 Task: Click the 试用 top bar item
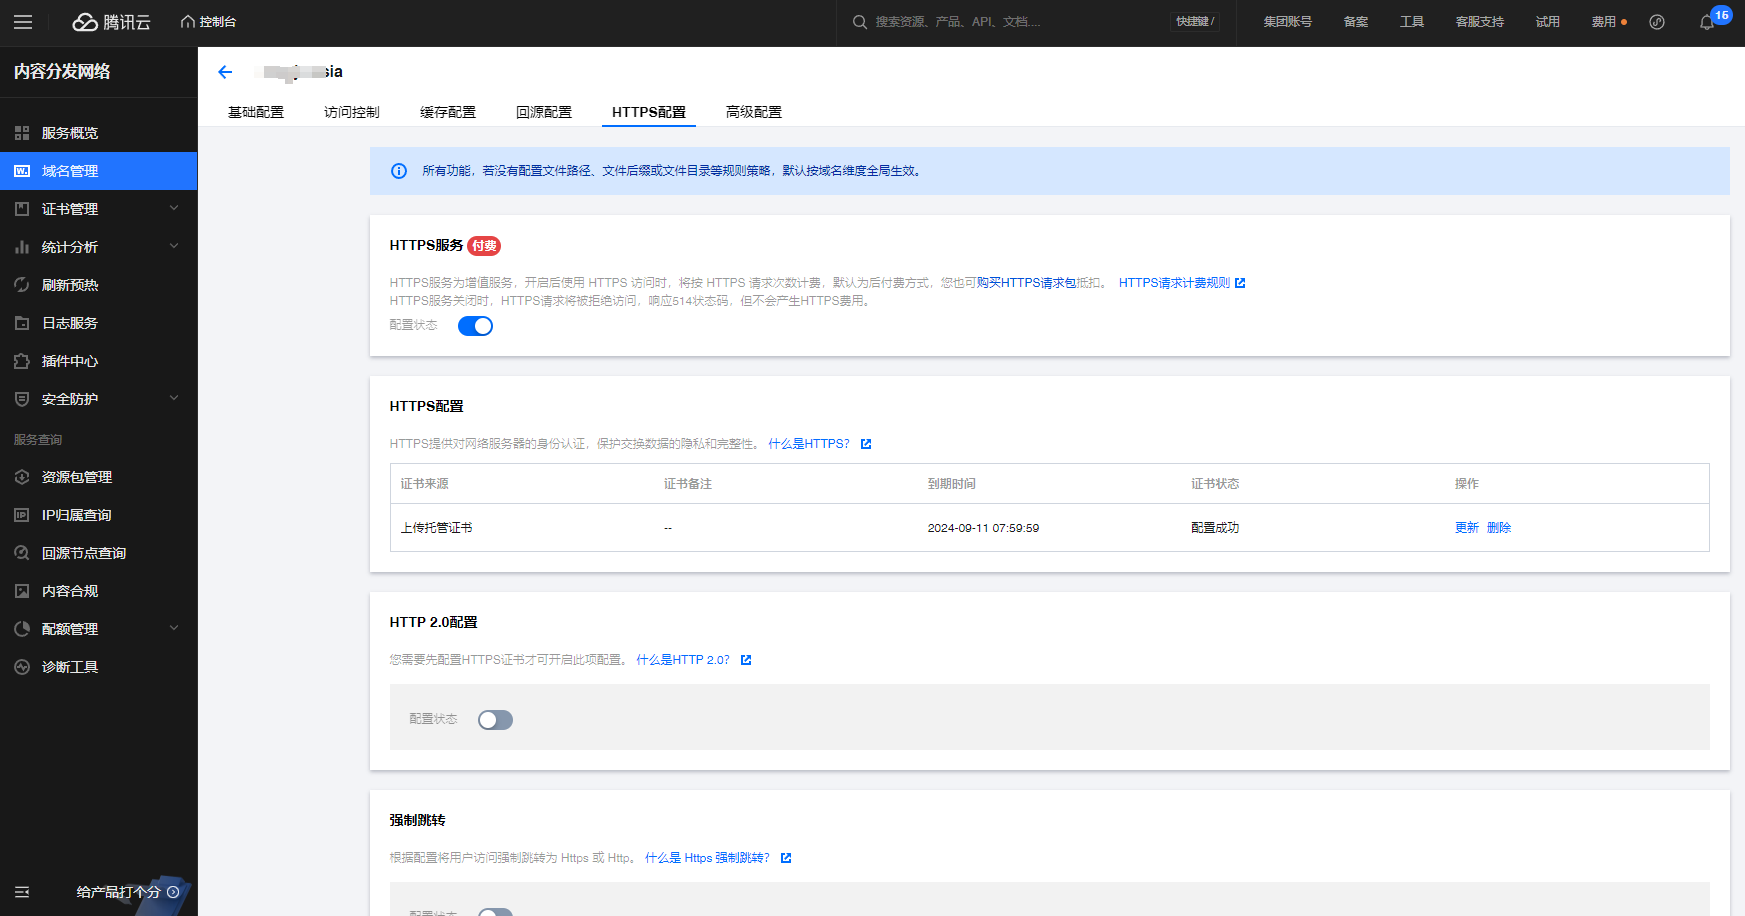[1548, 22]
